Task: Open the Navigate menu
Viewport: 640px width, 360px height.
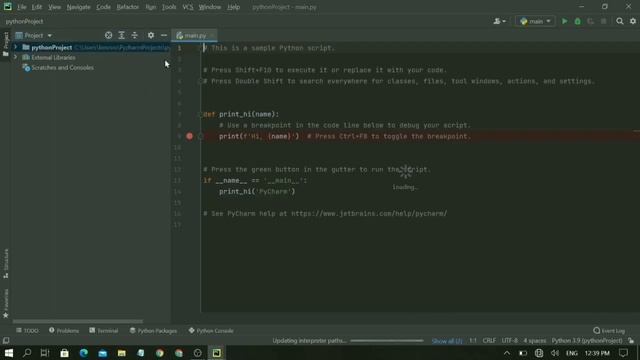Action: click(x=78, y=7)
